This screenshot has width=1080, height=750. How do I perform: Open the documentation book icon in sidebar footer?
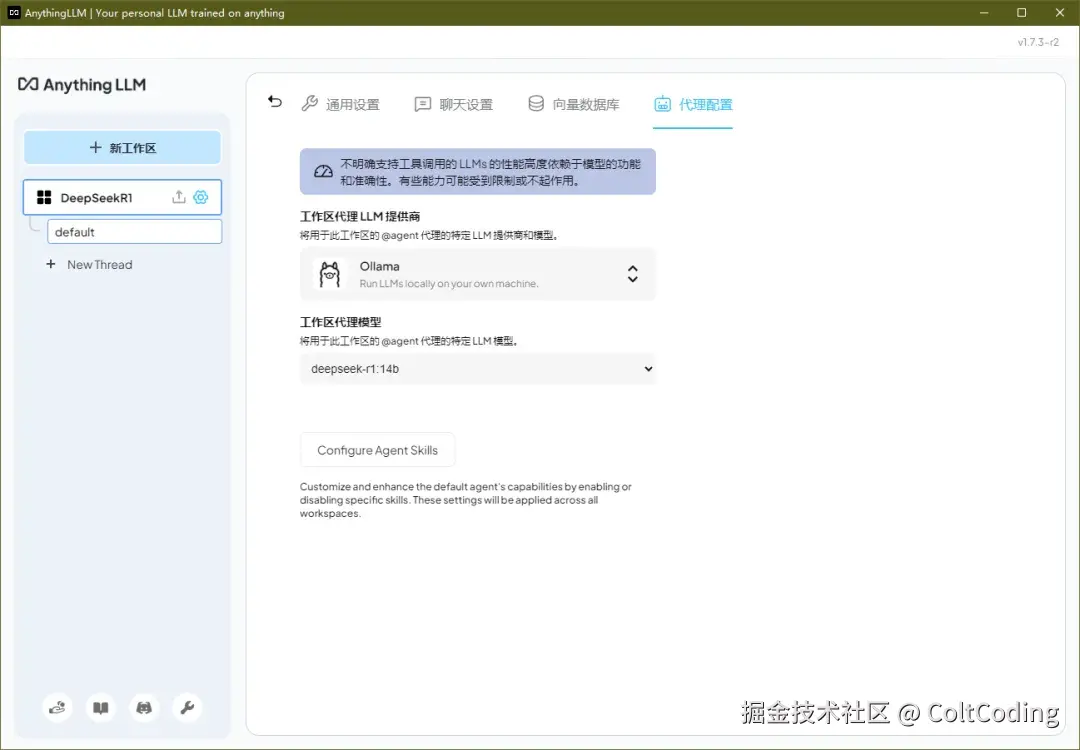pyautogui.click(x=100, y=707)
